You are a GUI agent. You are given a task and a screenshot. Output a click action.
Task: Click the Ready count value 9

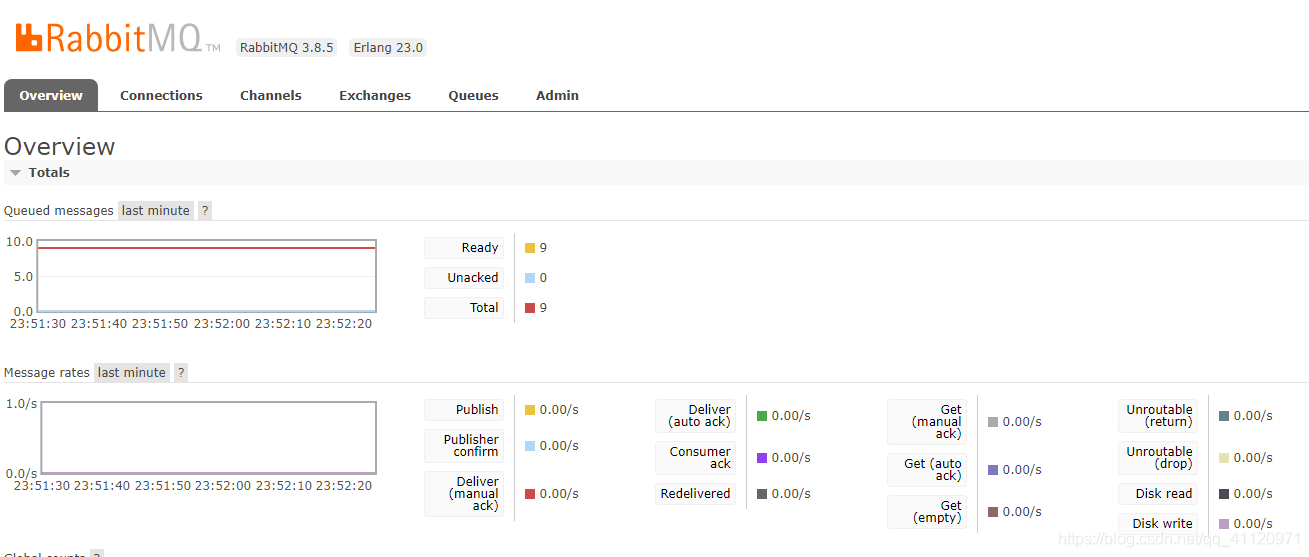[543, 248]
